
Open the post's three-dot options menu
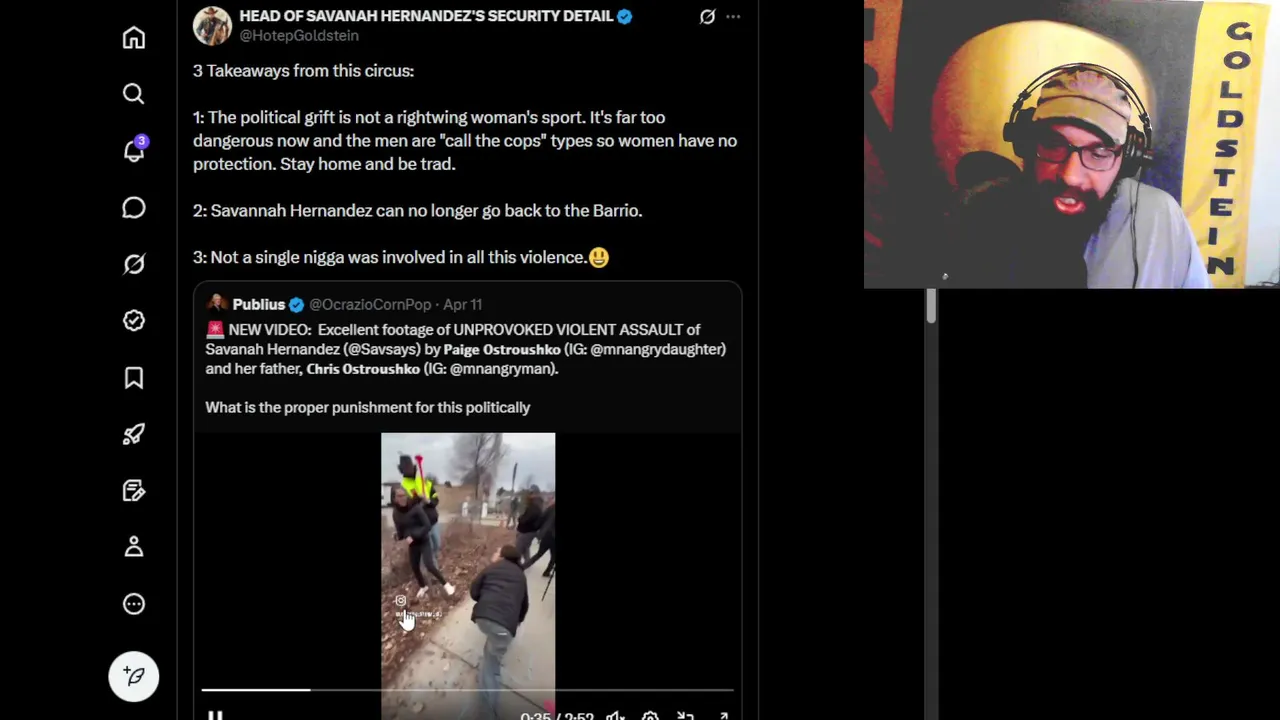[x=733, y=17]
